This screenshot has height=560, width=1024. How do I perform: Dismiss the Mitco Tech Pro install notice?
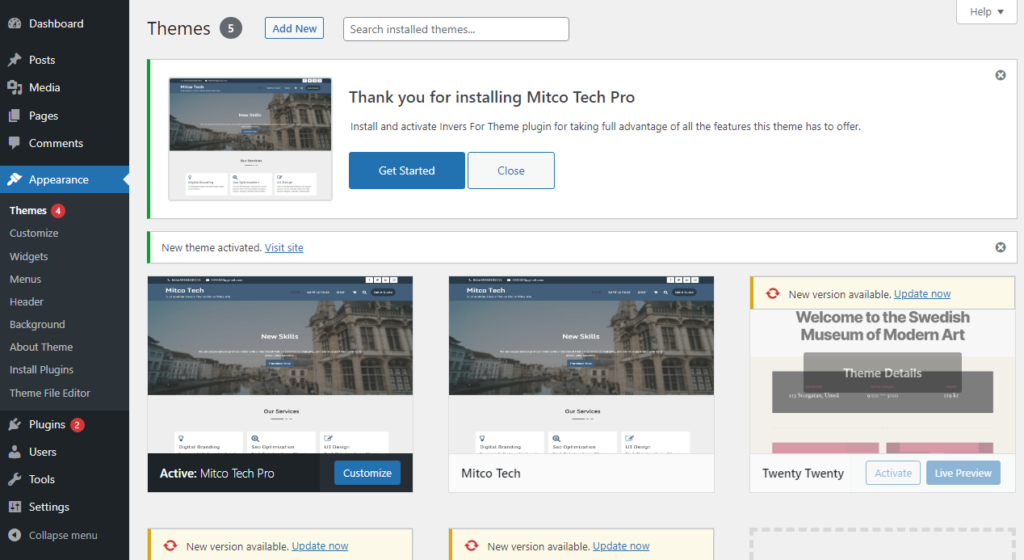click(1000, 75)
